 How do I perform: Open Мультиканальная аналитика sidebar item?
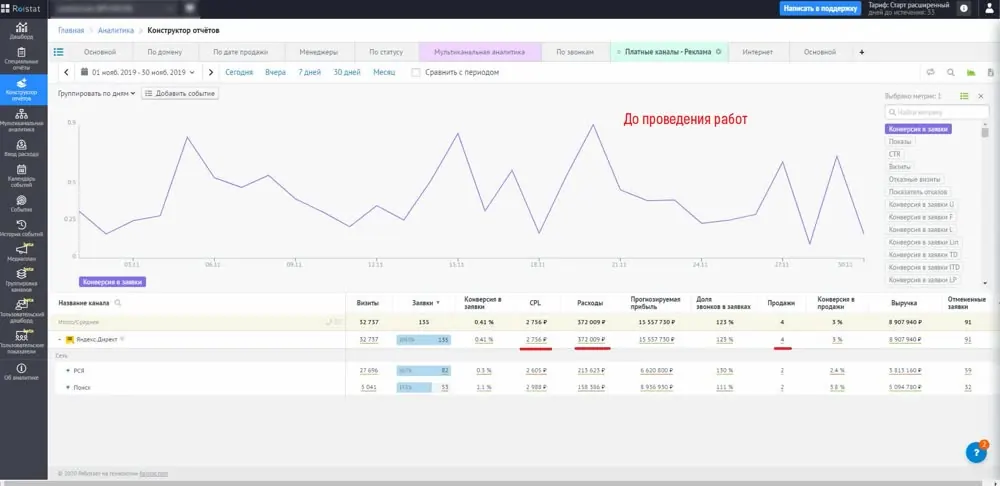click(x=22, y=121)
